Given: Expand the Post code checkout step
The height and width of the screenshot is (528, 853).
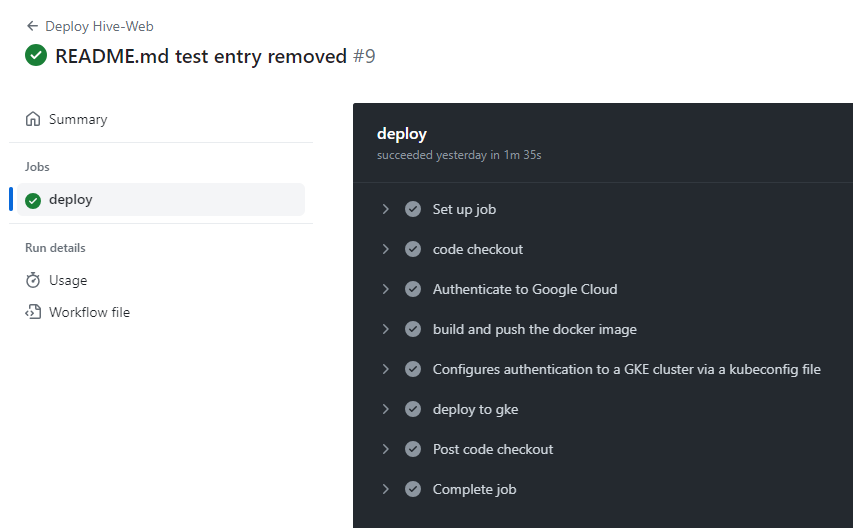Looking at the screenshot, I should [386, 449].
